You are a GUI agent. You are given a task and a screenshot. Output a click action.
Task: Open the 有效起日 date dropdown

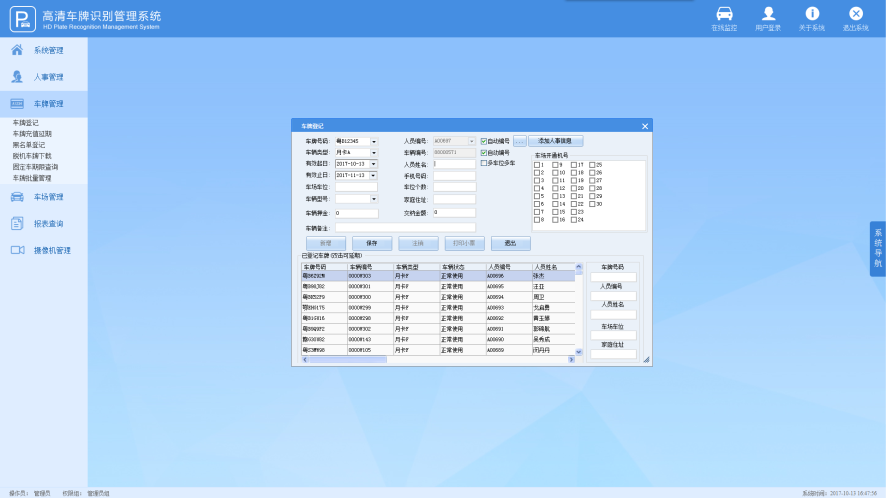[x=374, y=164]
